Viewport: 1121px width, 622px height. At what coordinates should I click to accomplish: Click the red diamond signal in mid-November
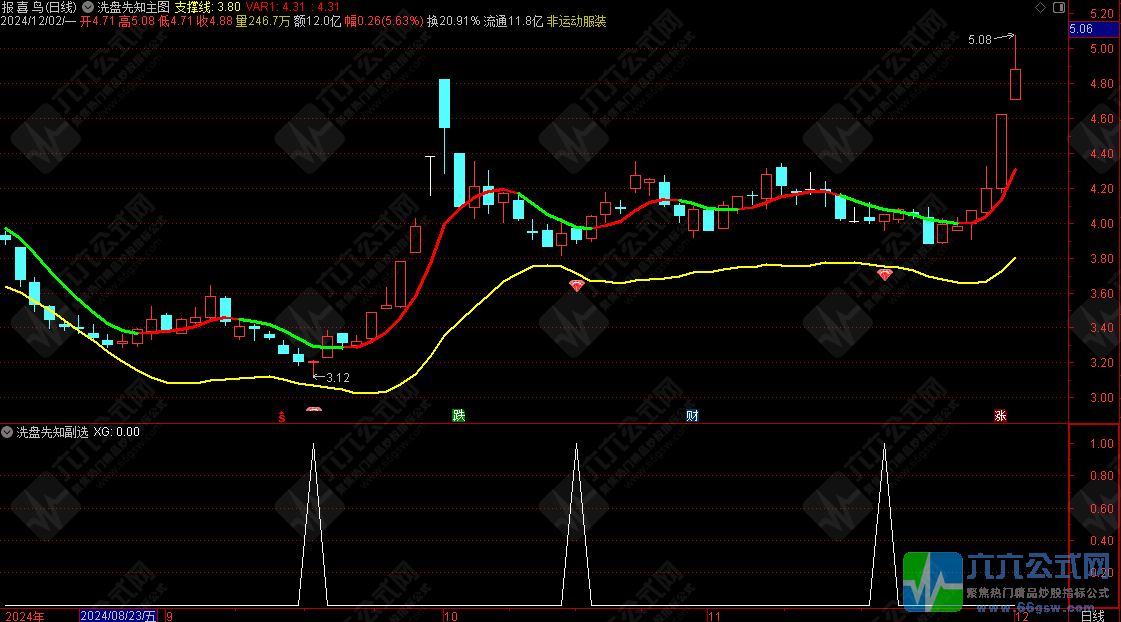pyautogui.click(x=884, y=273)
